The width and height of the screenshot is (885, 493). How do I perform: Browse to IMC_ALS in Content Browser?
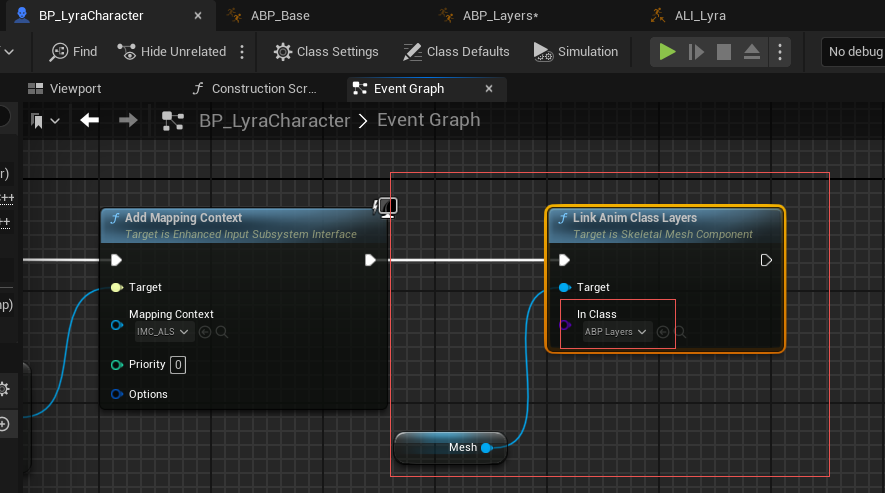pyautogui.click(x=222, y=332)
